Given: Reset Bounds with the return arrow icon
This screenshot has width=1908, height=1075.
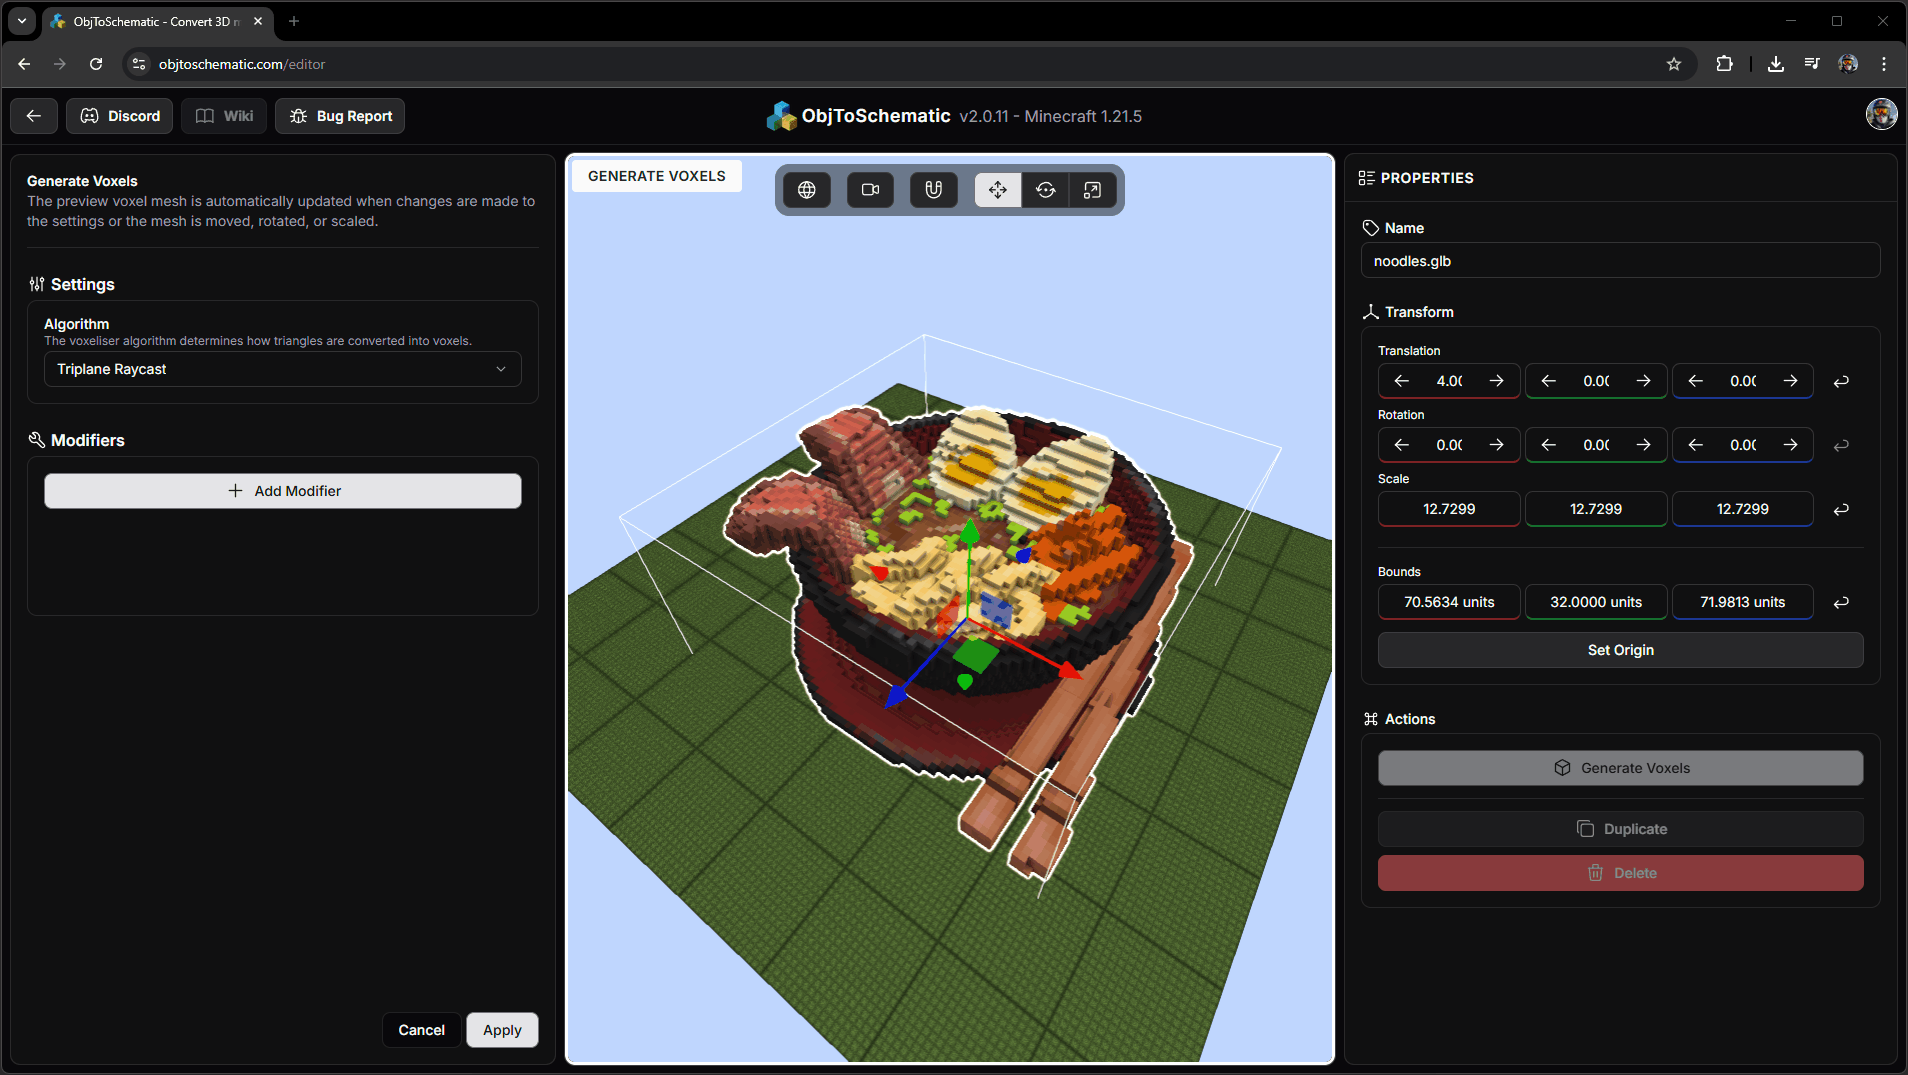Looking at the screenshot, I should click(x=1841, y=602).
